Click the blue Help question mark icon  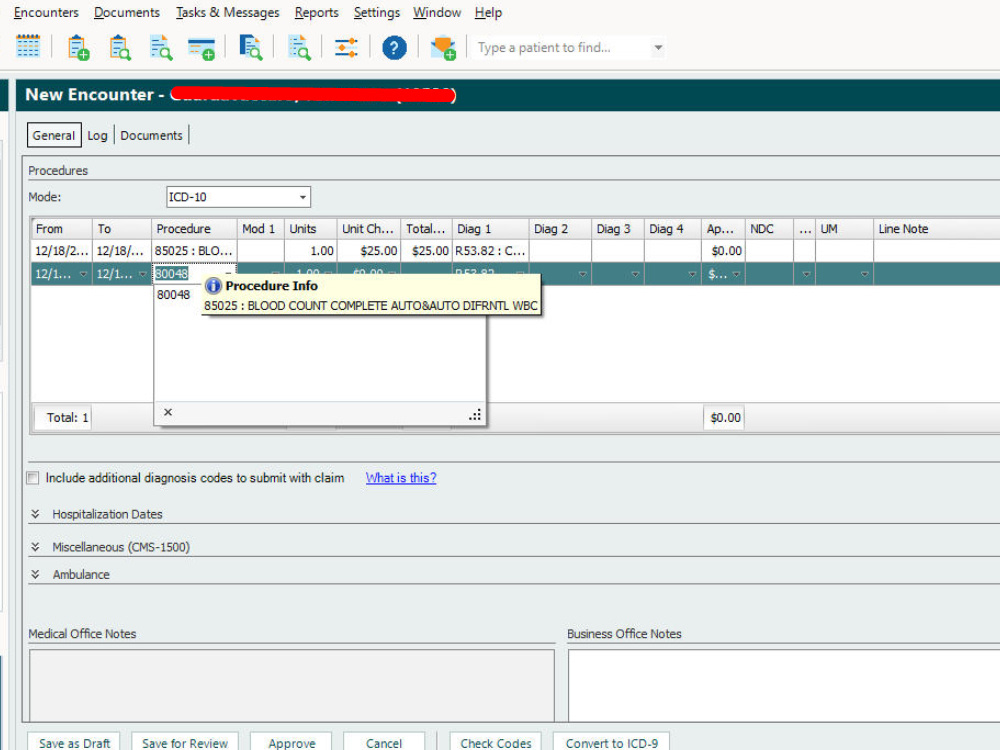pyautogui.click(x=394, y=47)
